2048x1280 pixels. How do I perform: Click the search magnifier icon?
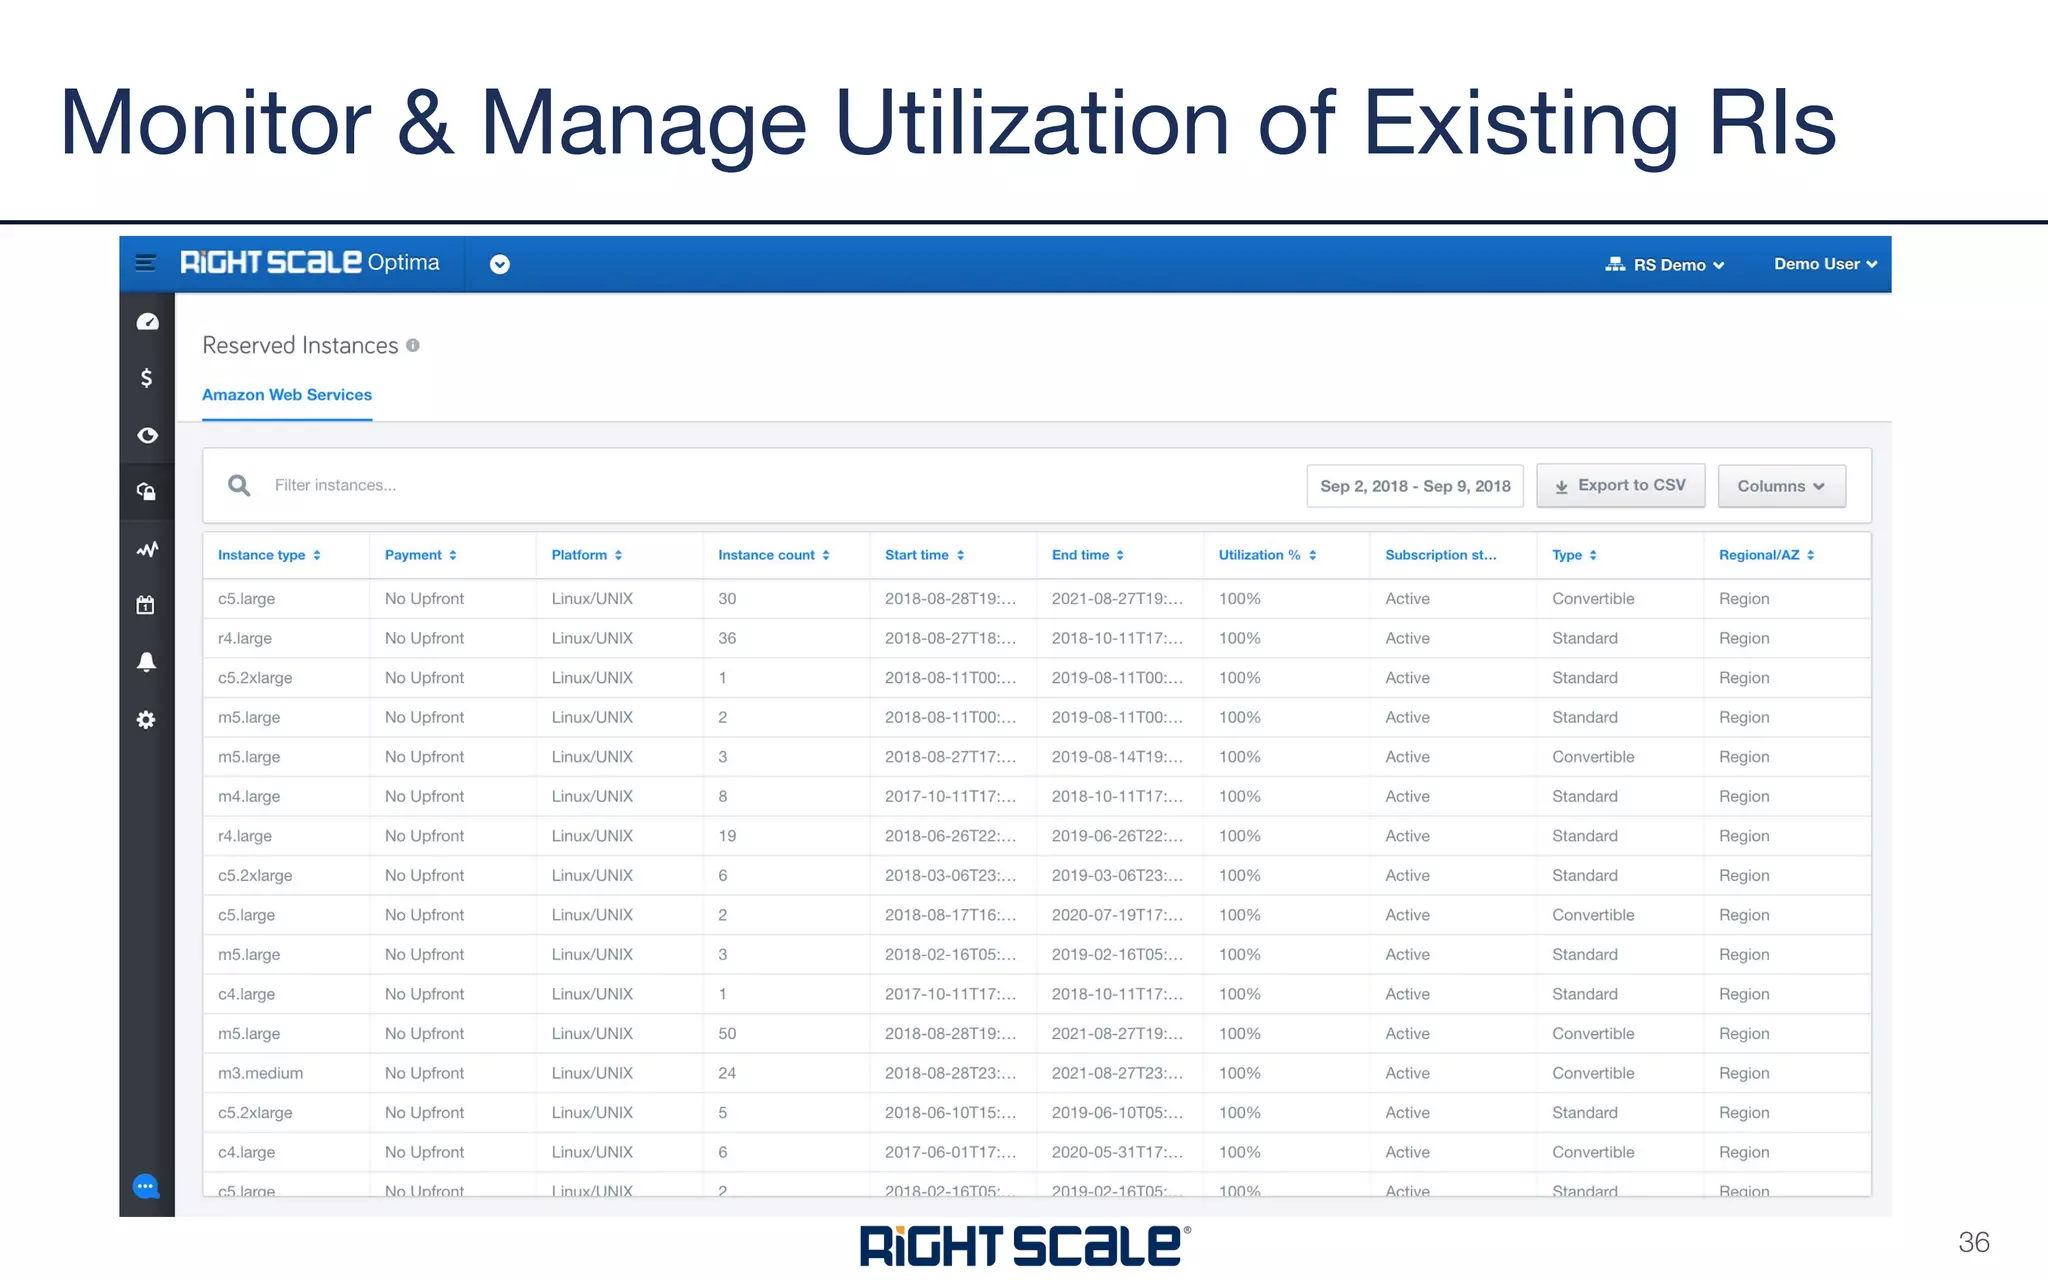click(x=239, y=485)
